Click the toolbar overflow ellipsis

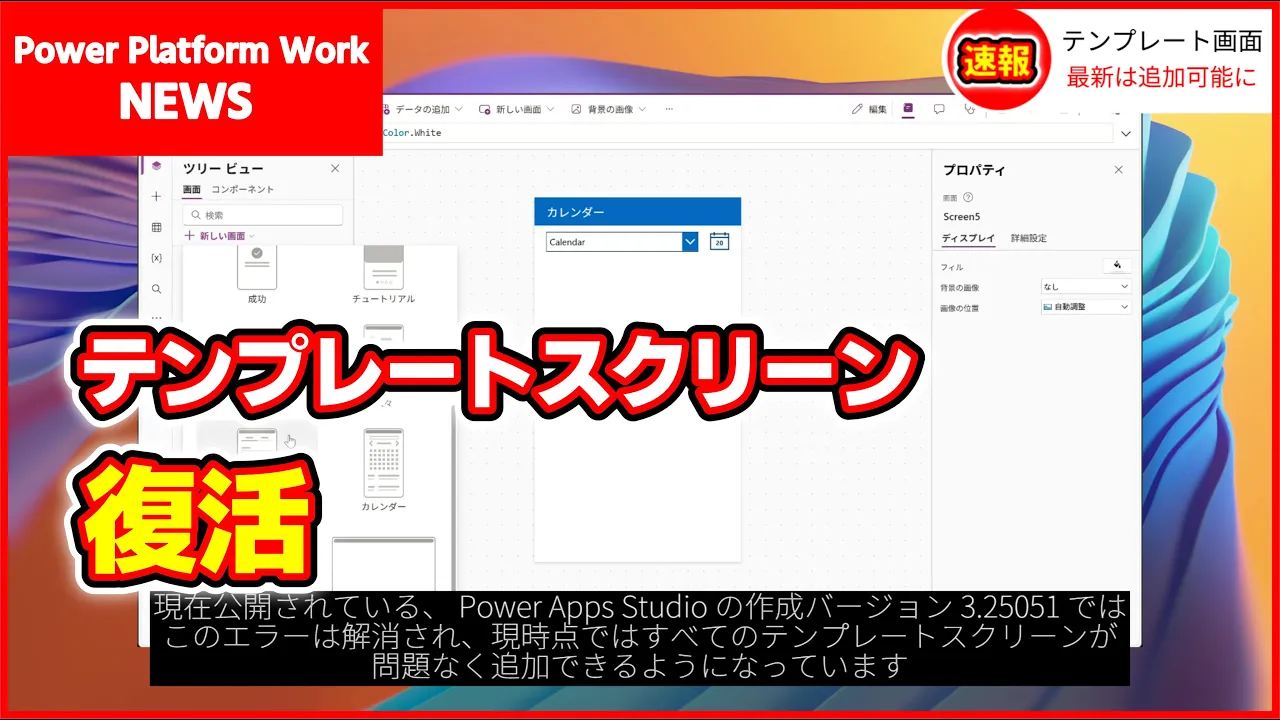tap(669, 109)
